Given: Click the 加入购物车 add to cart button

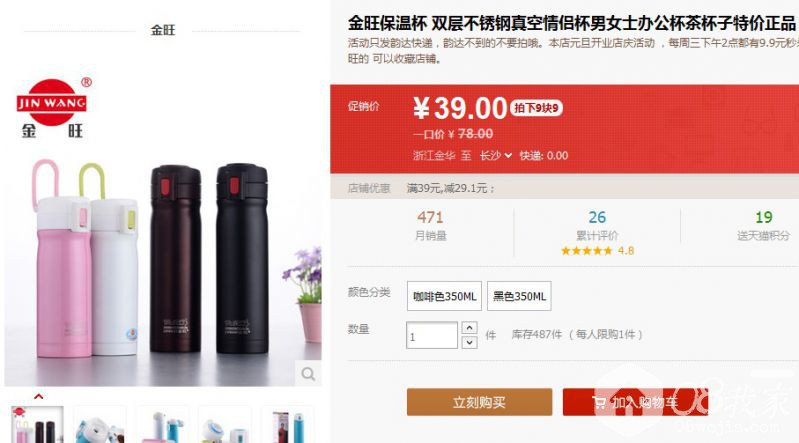Looking at the screenshot, I should pos(635,402).
